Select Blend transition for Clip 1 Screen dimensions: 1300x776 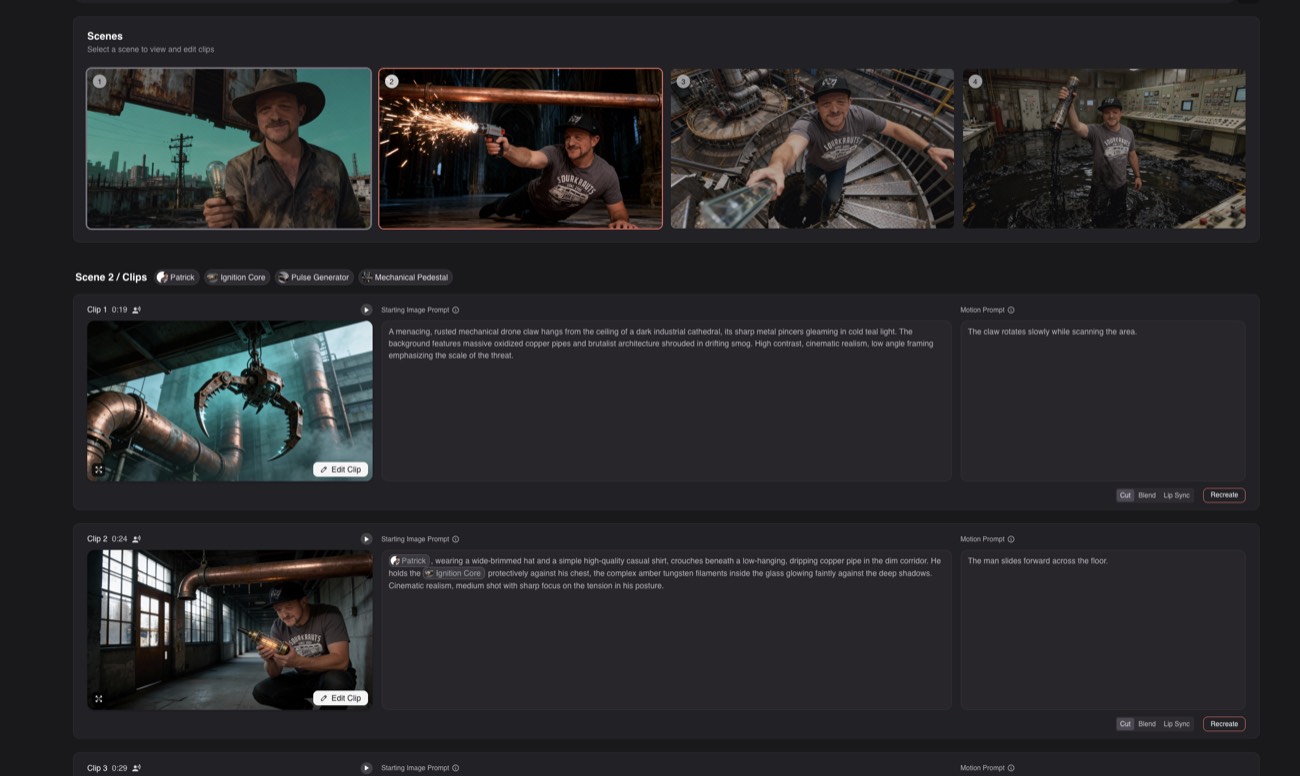pyautogui.click(x=1146, y=495)
